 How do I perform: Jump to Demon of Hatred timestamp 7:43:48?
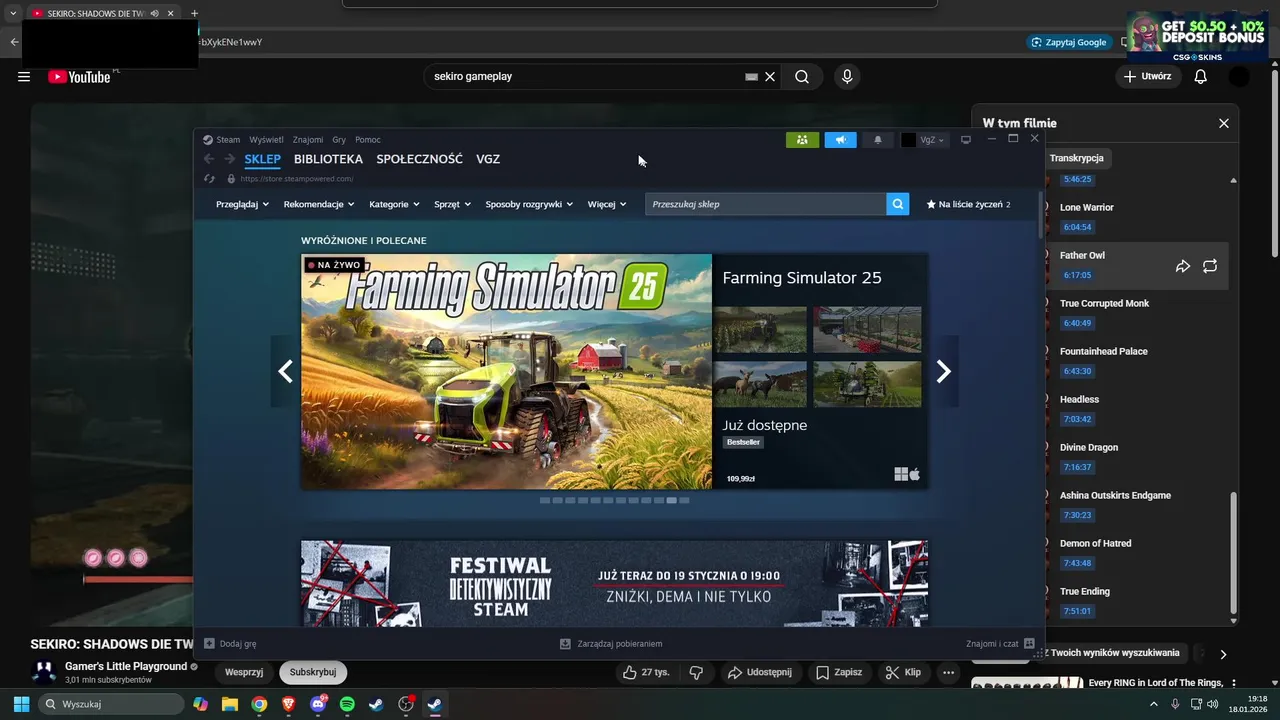tap(1078, 563)
